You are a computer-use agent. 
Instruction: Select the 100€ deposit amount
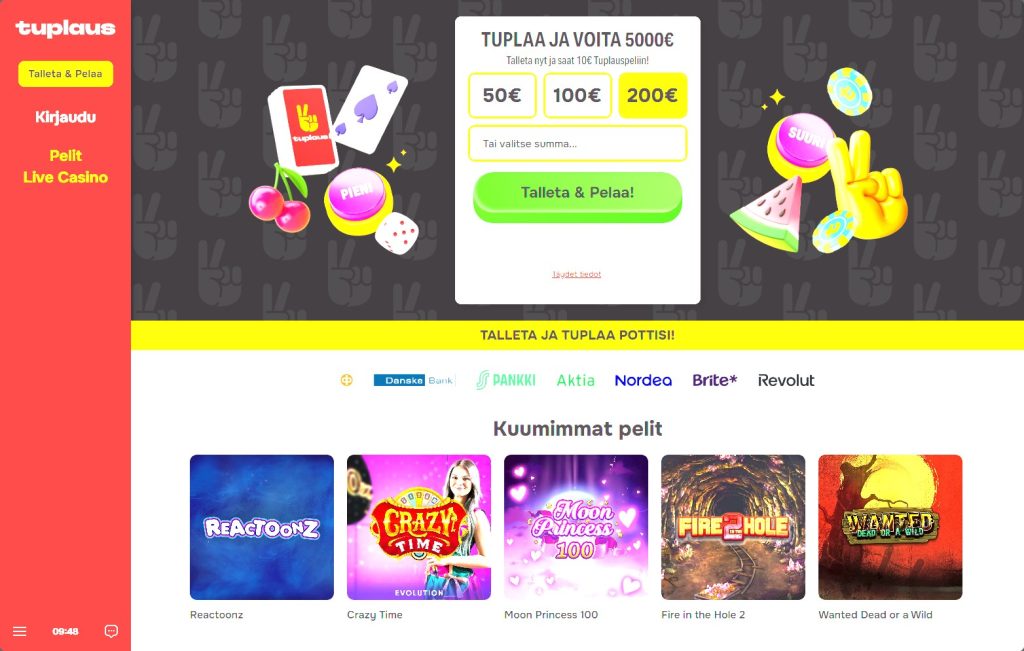(577, 95)
